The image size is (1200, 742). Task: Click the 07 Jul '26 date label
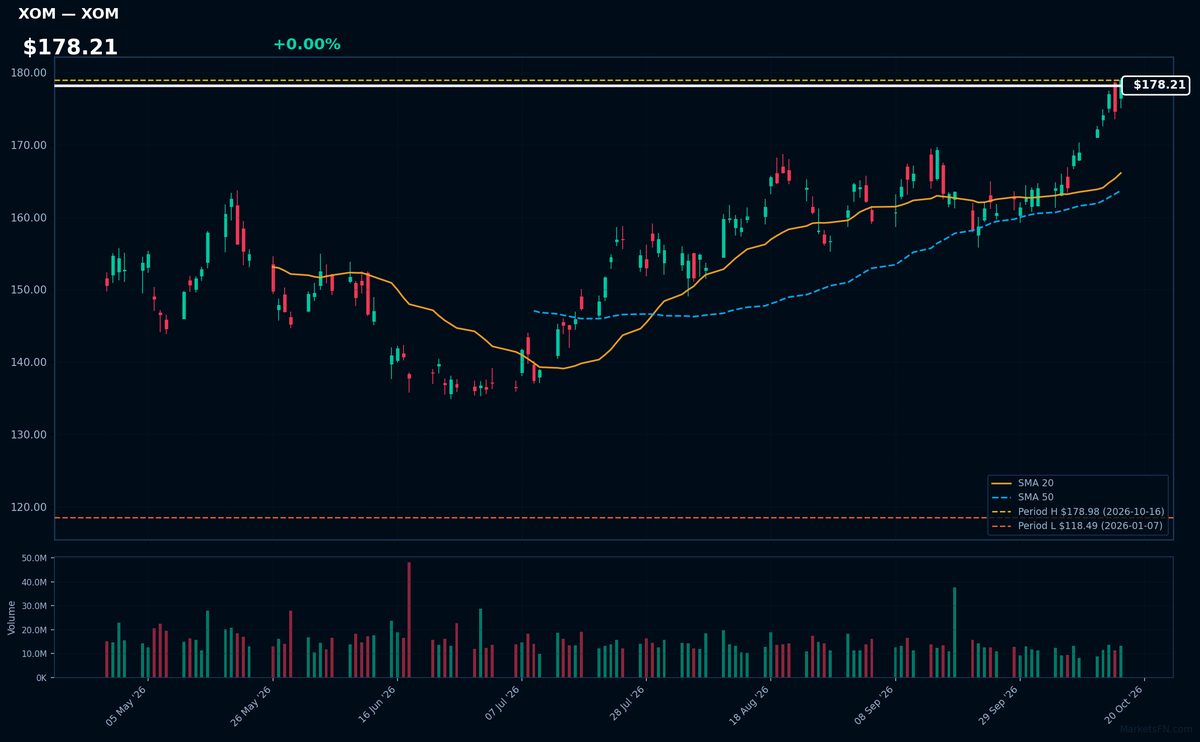tap(500, 706)
